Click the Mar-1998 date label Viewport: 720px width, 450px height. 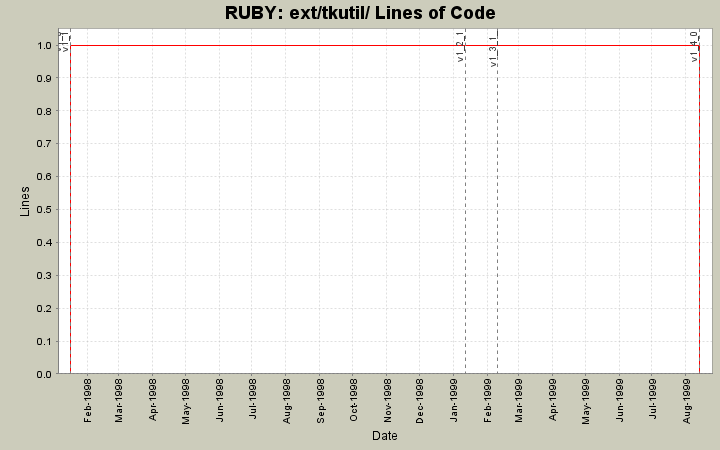click(118, 400)
